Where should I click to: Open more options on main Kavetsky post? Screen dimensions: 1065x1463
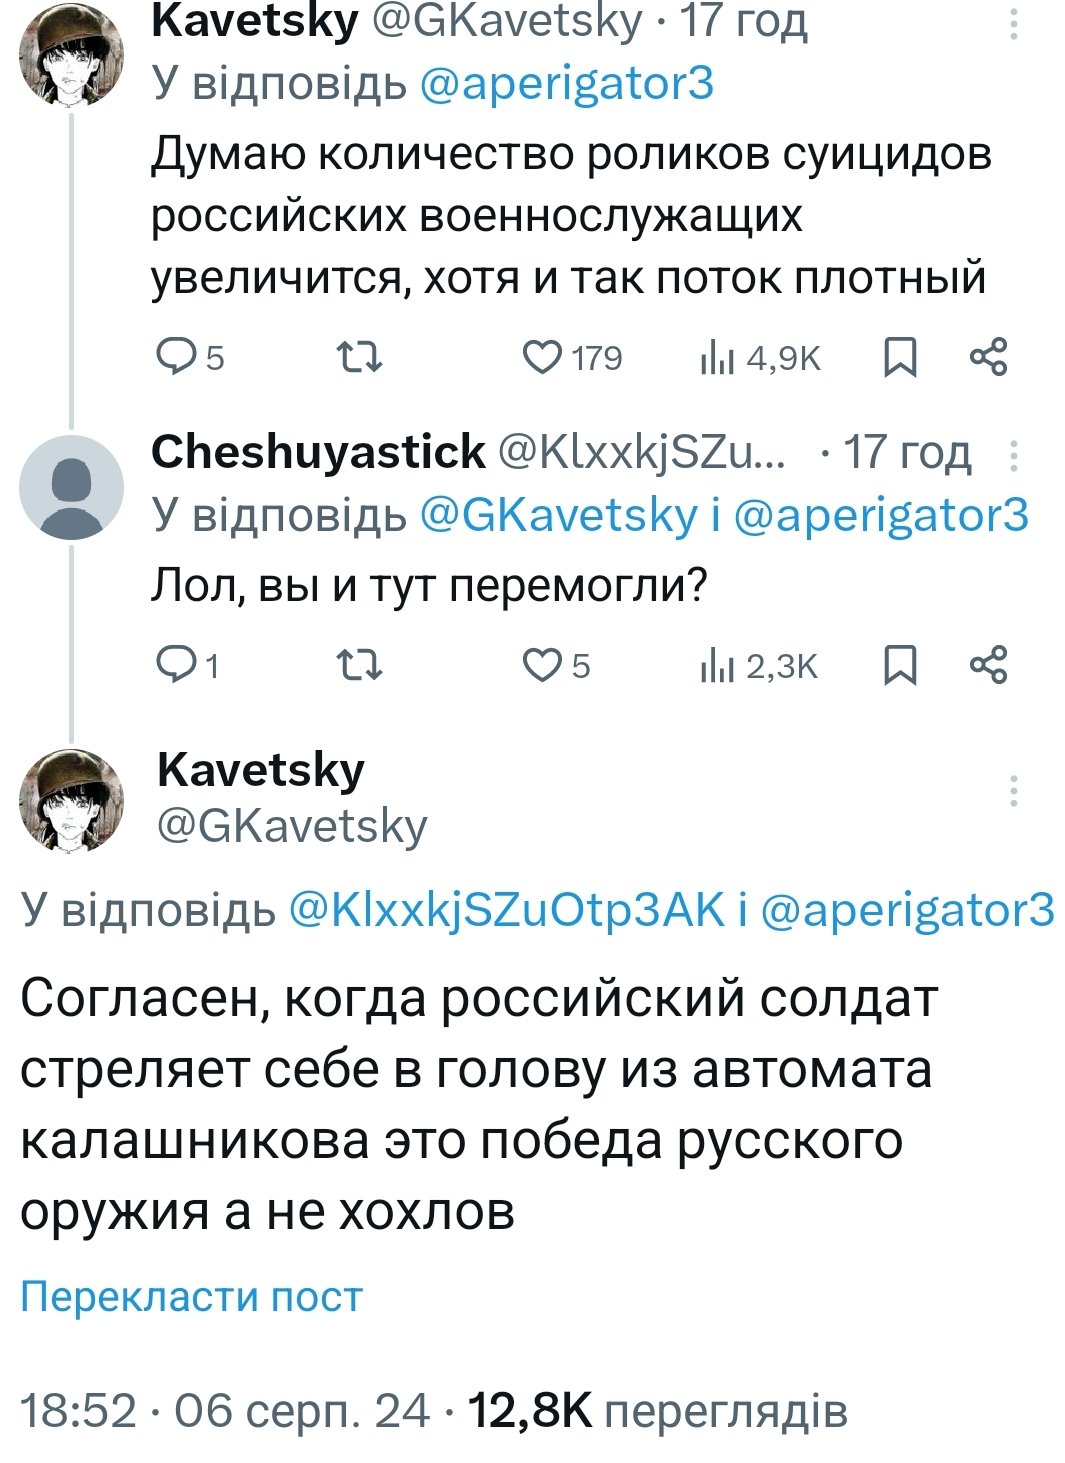1013,790
